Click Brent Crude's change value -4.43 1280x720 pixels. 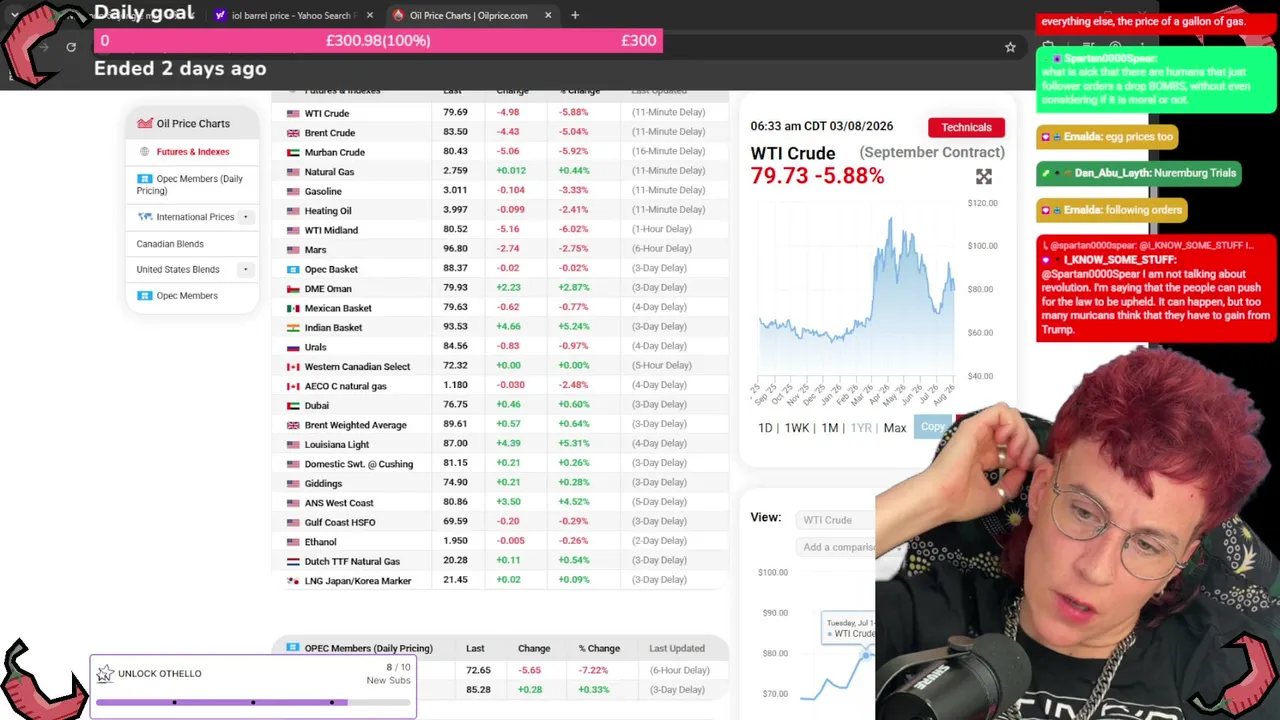click(x=508, y=132)
